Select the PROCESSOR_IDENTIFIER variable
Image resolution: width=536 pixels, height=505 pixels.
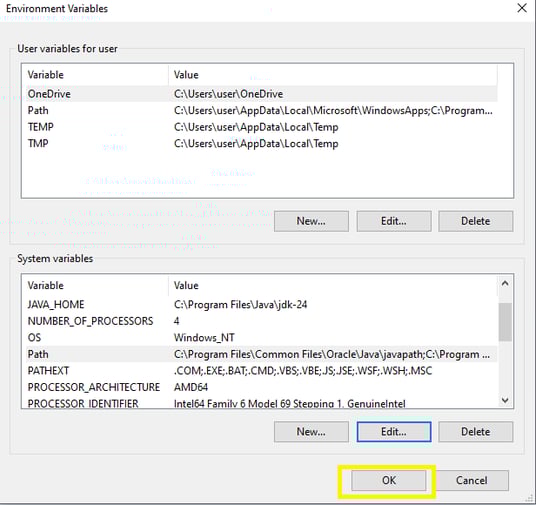[262, 403]
